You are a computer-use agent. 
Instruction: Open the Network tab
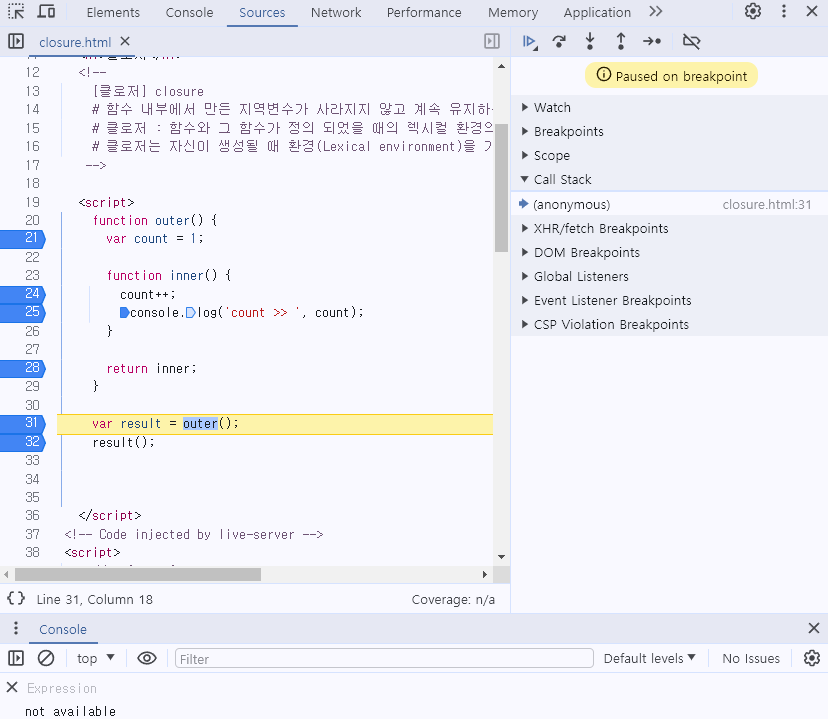pos(336,12)
